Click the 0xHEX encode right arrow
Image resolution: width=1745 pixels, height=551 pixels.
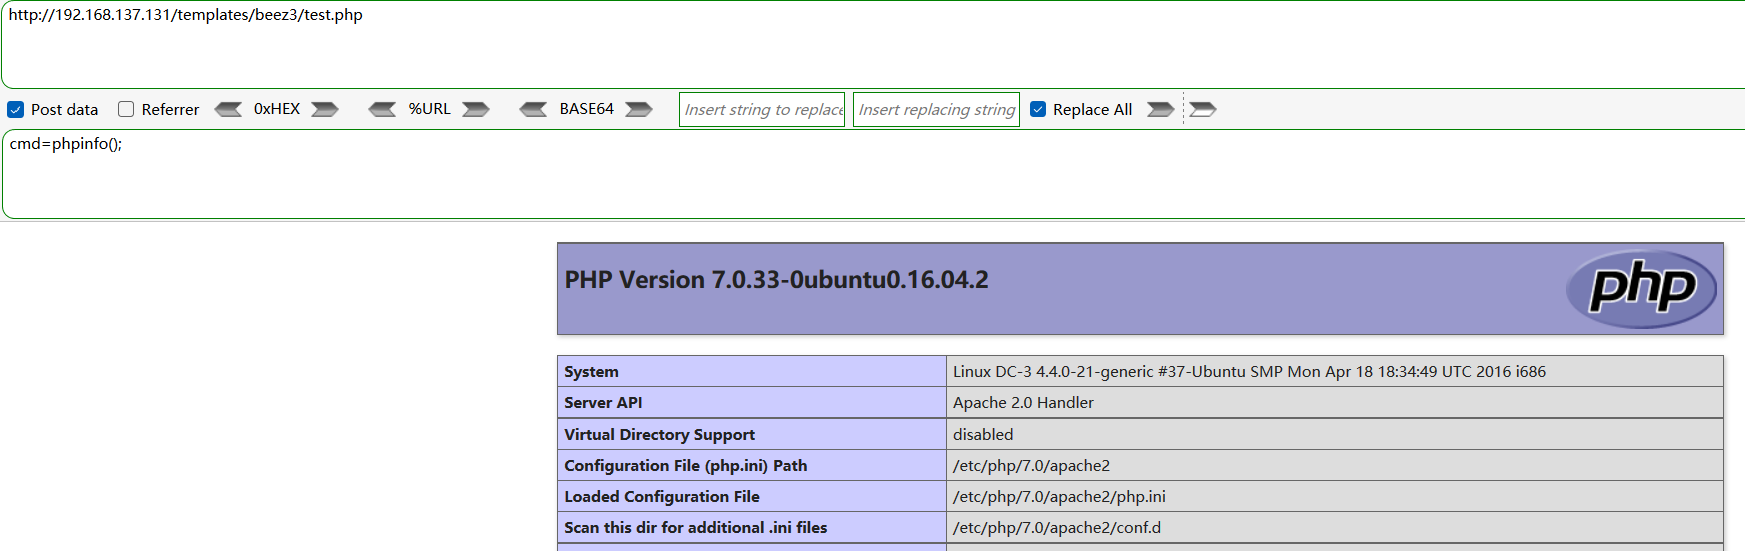click(x=325, y=109)
